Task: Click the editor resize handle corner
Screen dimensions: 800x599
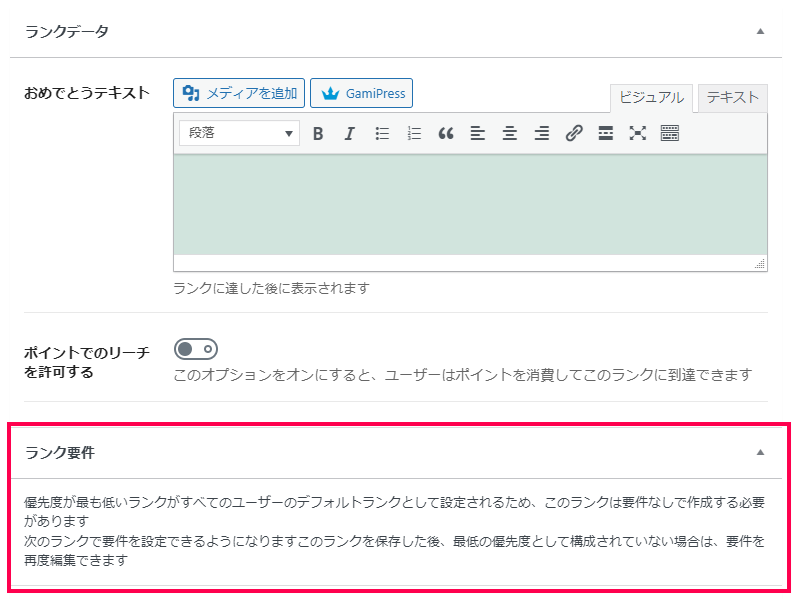Action: 760,264
